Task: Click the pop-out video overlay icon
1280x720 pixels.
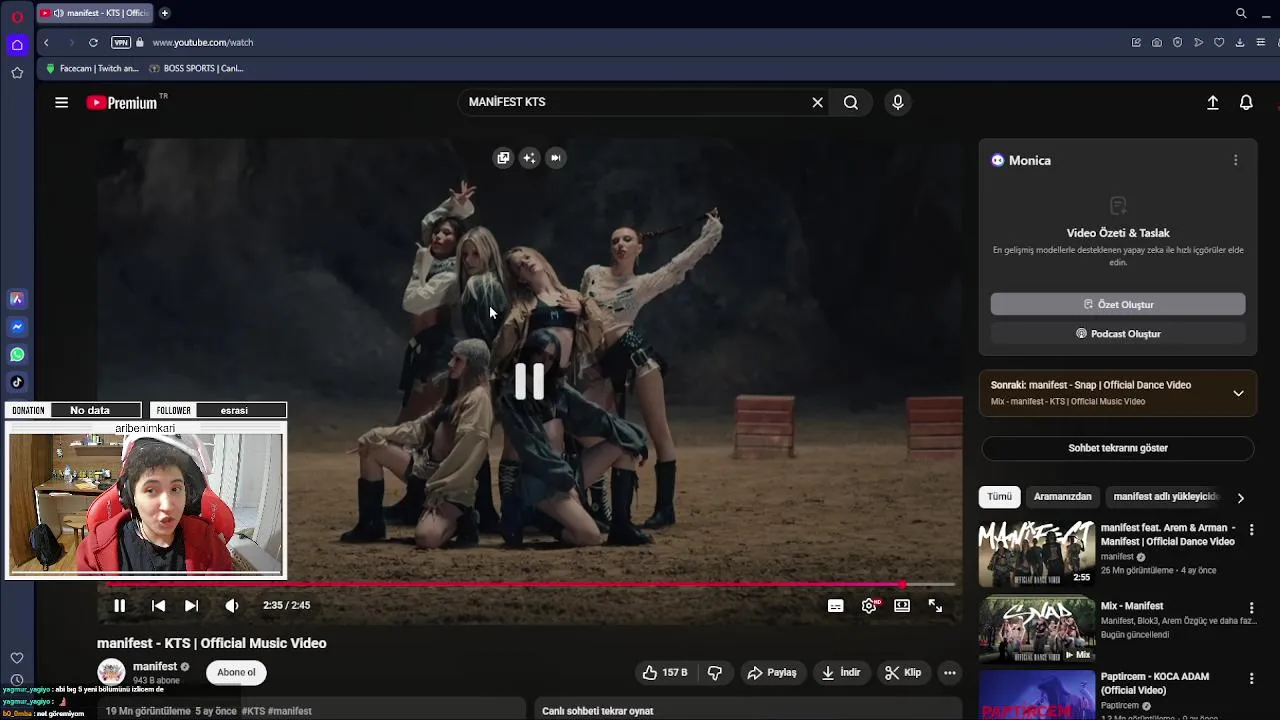Action: pos(503,158)
